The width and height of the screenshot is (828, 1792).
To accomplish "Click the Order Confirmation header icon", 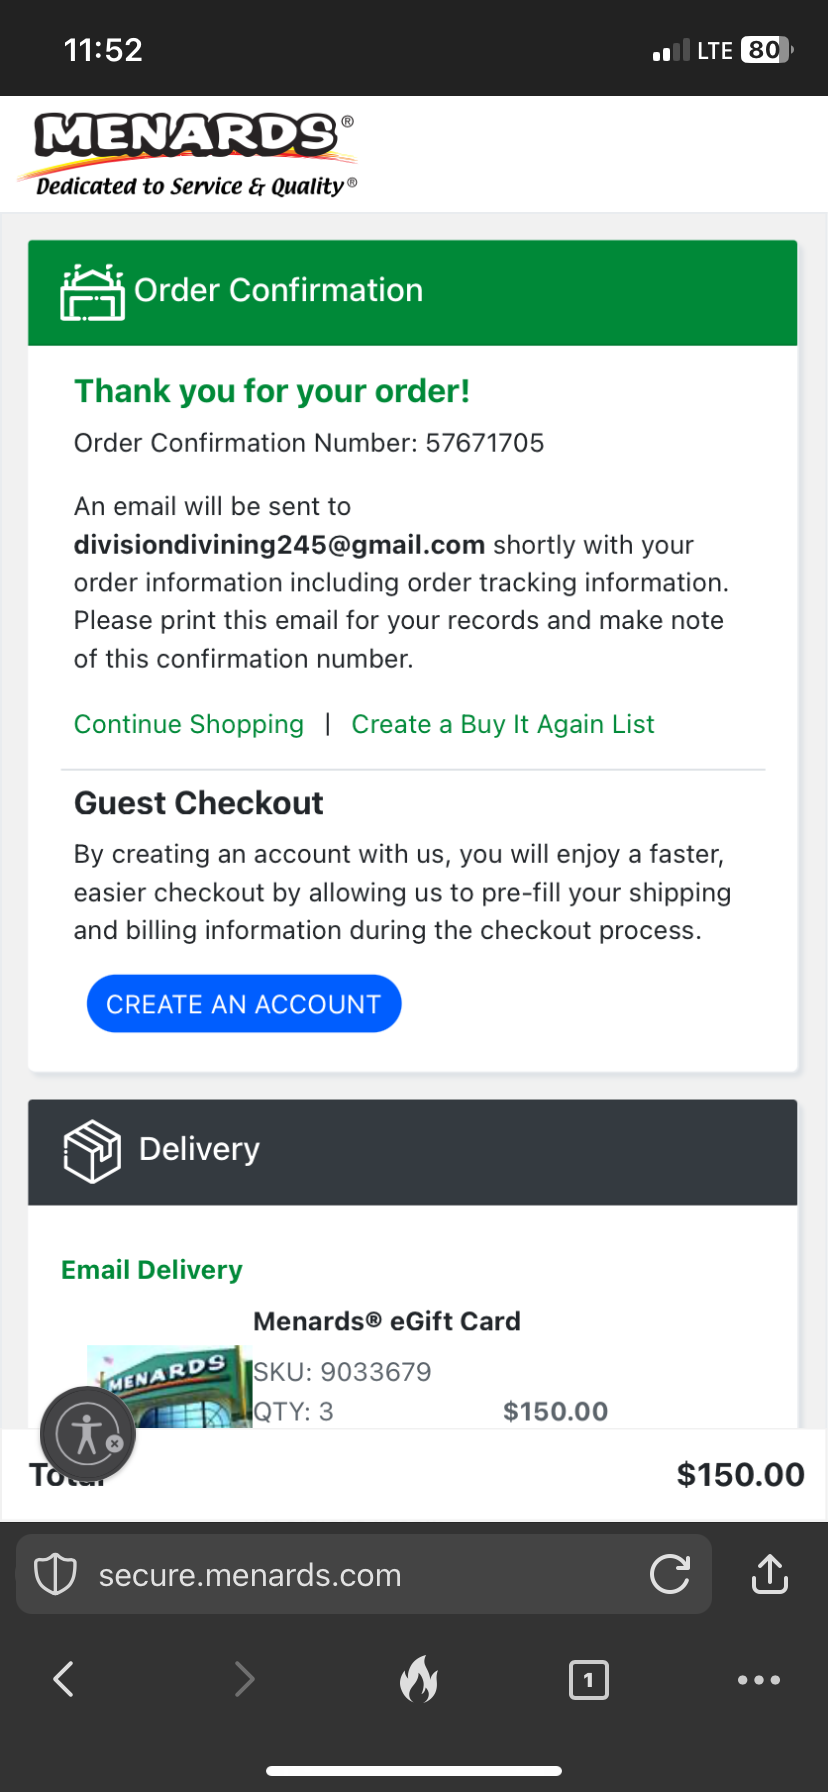I will tap(92, 292).
